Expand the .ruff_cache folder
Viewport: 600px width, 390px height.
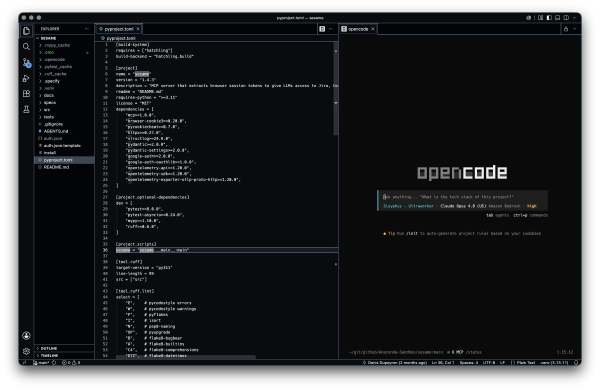(64, 74)
